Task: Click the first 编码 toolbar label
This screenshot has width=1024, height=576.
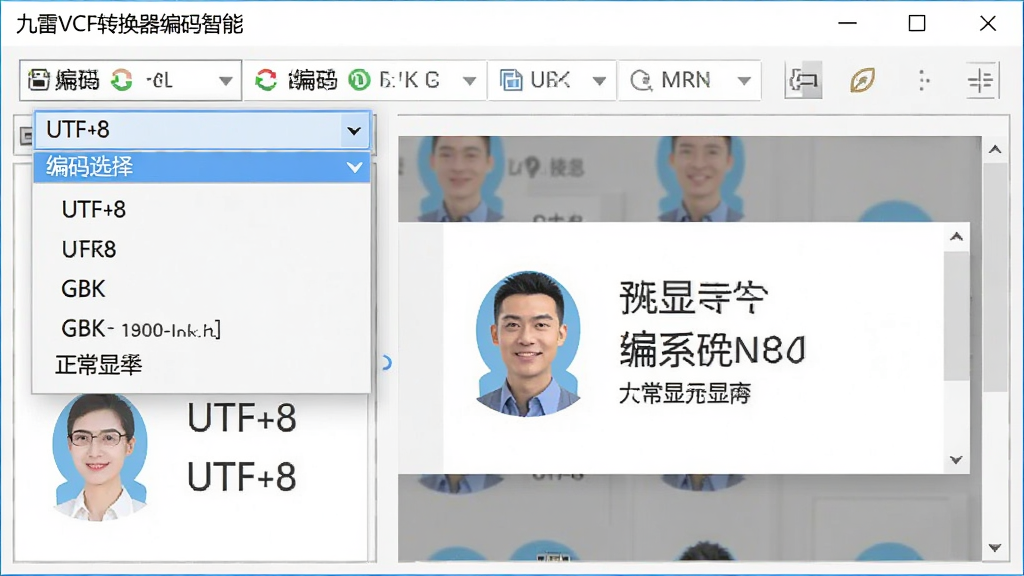Action: 77,80
